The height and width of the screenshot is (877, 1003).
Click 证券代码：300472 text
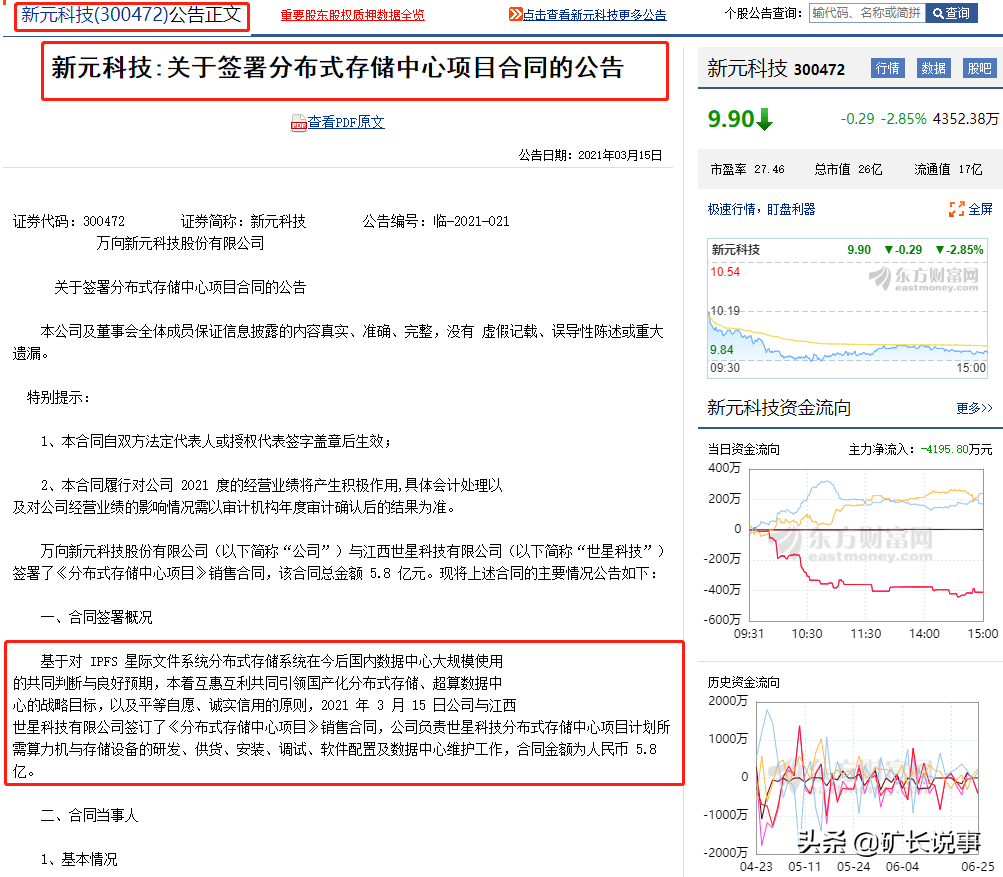69,221
